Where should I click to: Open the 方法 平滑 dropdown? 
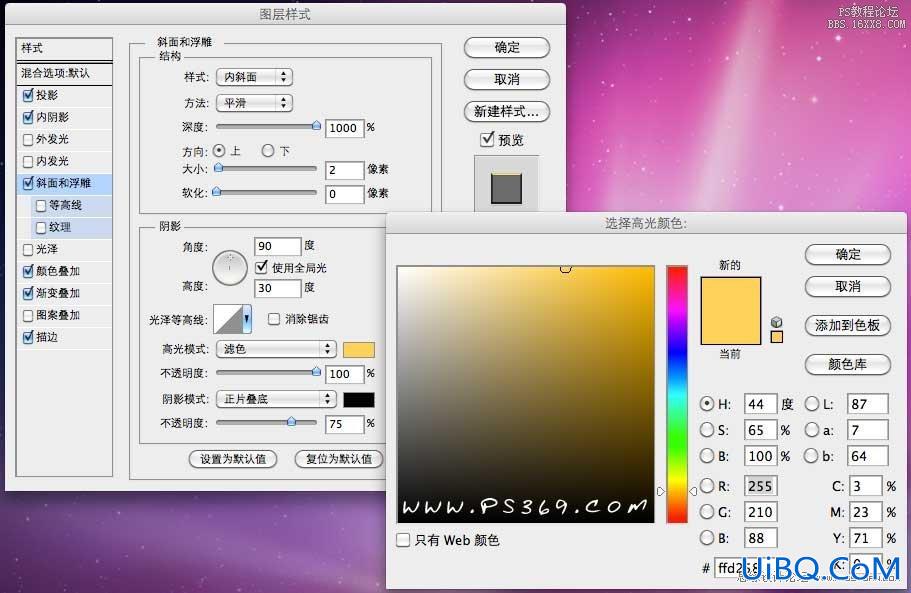254,103
